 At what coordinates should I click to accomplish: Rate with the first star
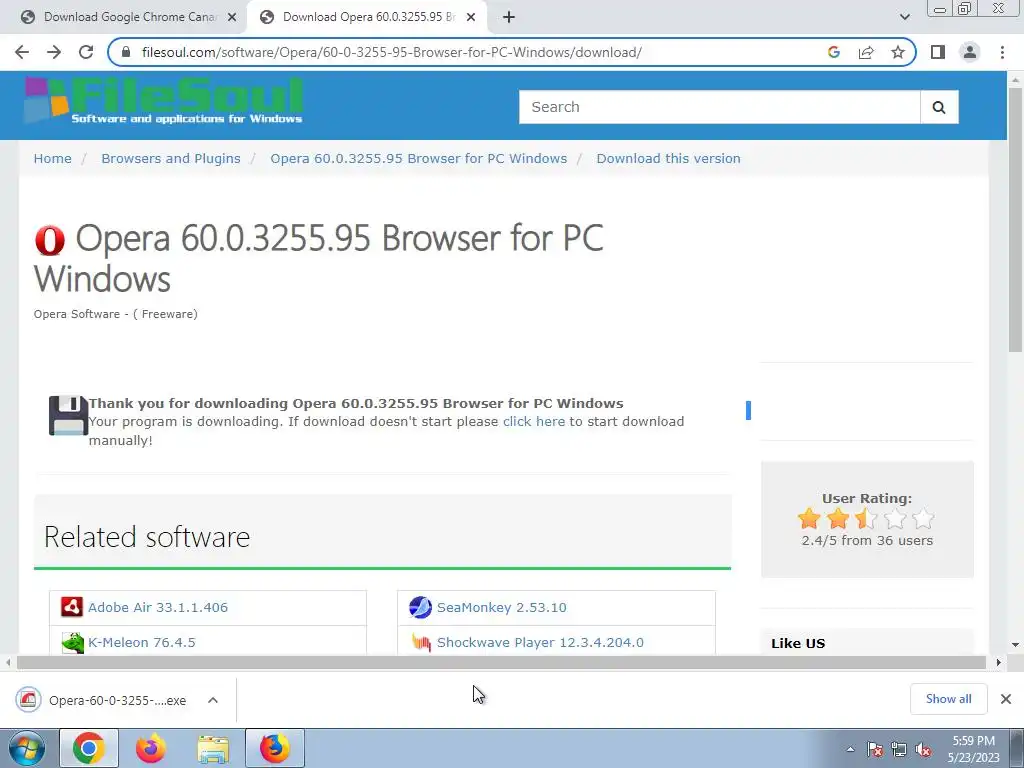coord(809,519)
